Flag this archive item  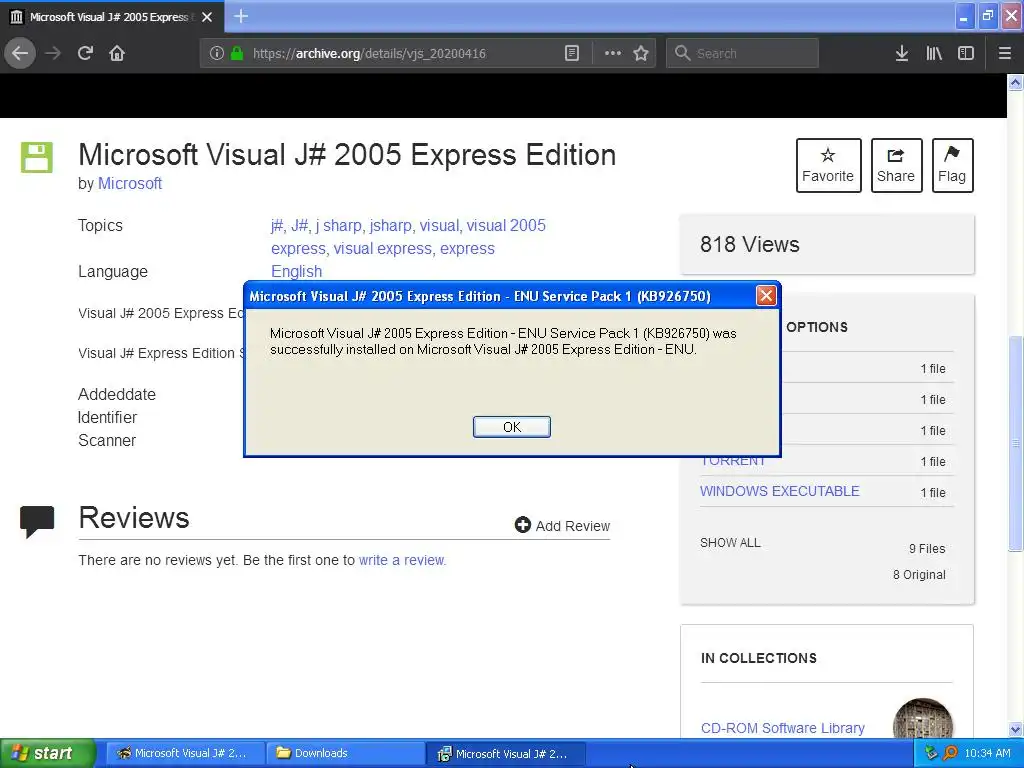click(952, 165)
